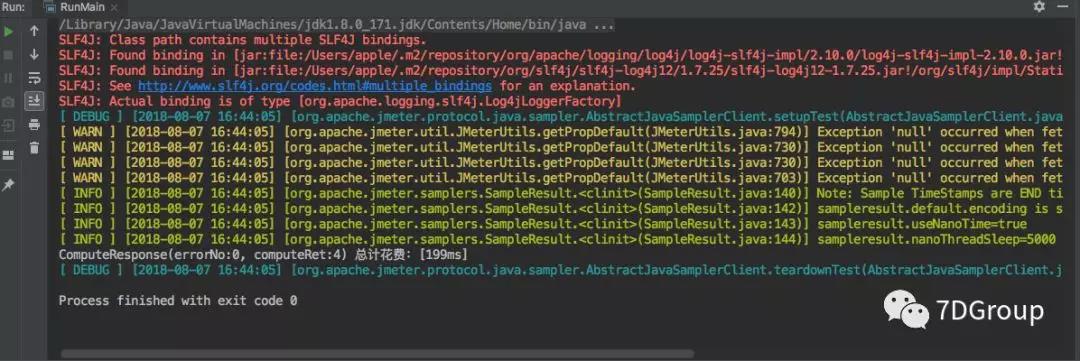The image size is (1080, 361).
Task: Open the slf4j.org multiple_bindings link
Action: click(x=315, y=86)
